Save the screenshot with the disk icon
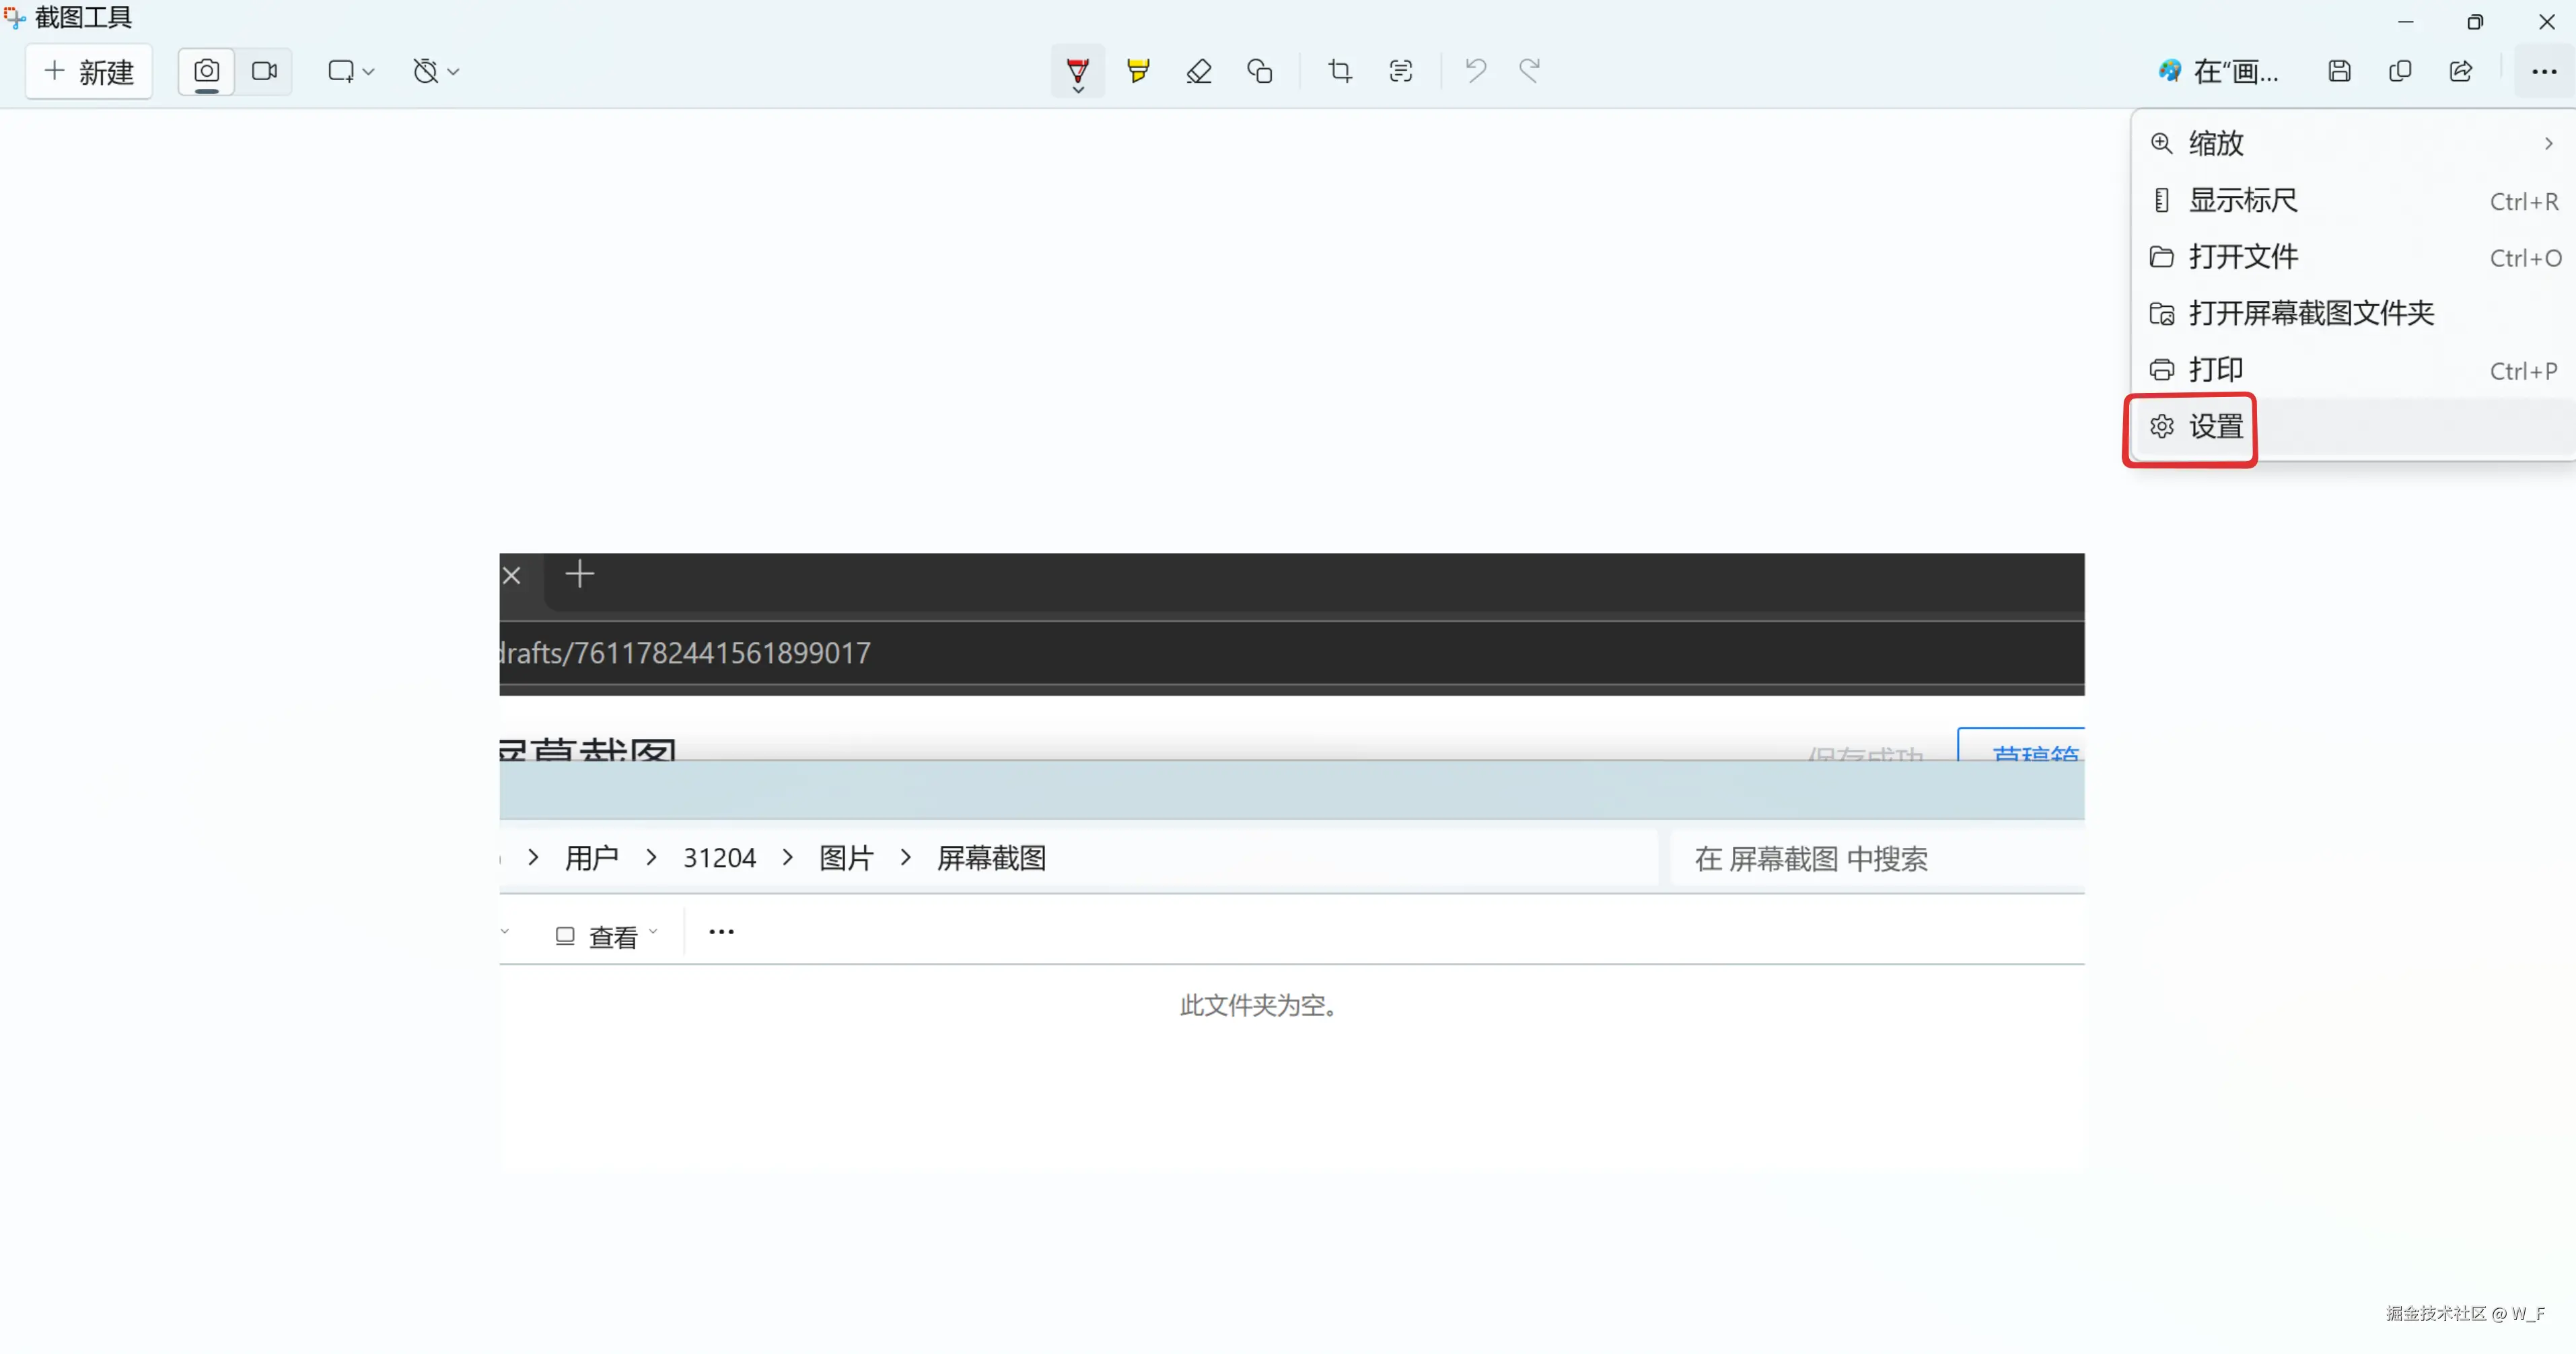This screenshot has height=1354, width=2576. pyautogui.click(x=2339, y=70)
